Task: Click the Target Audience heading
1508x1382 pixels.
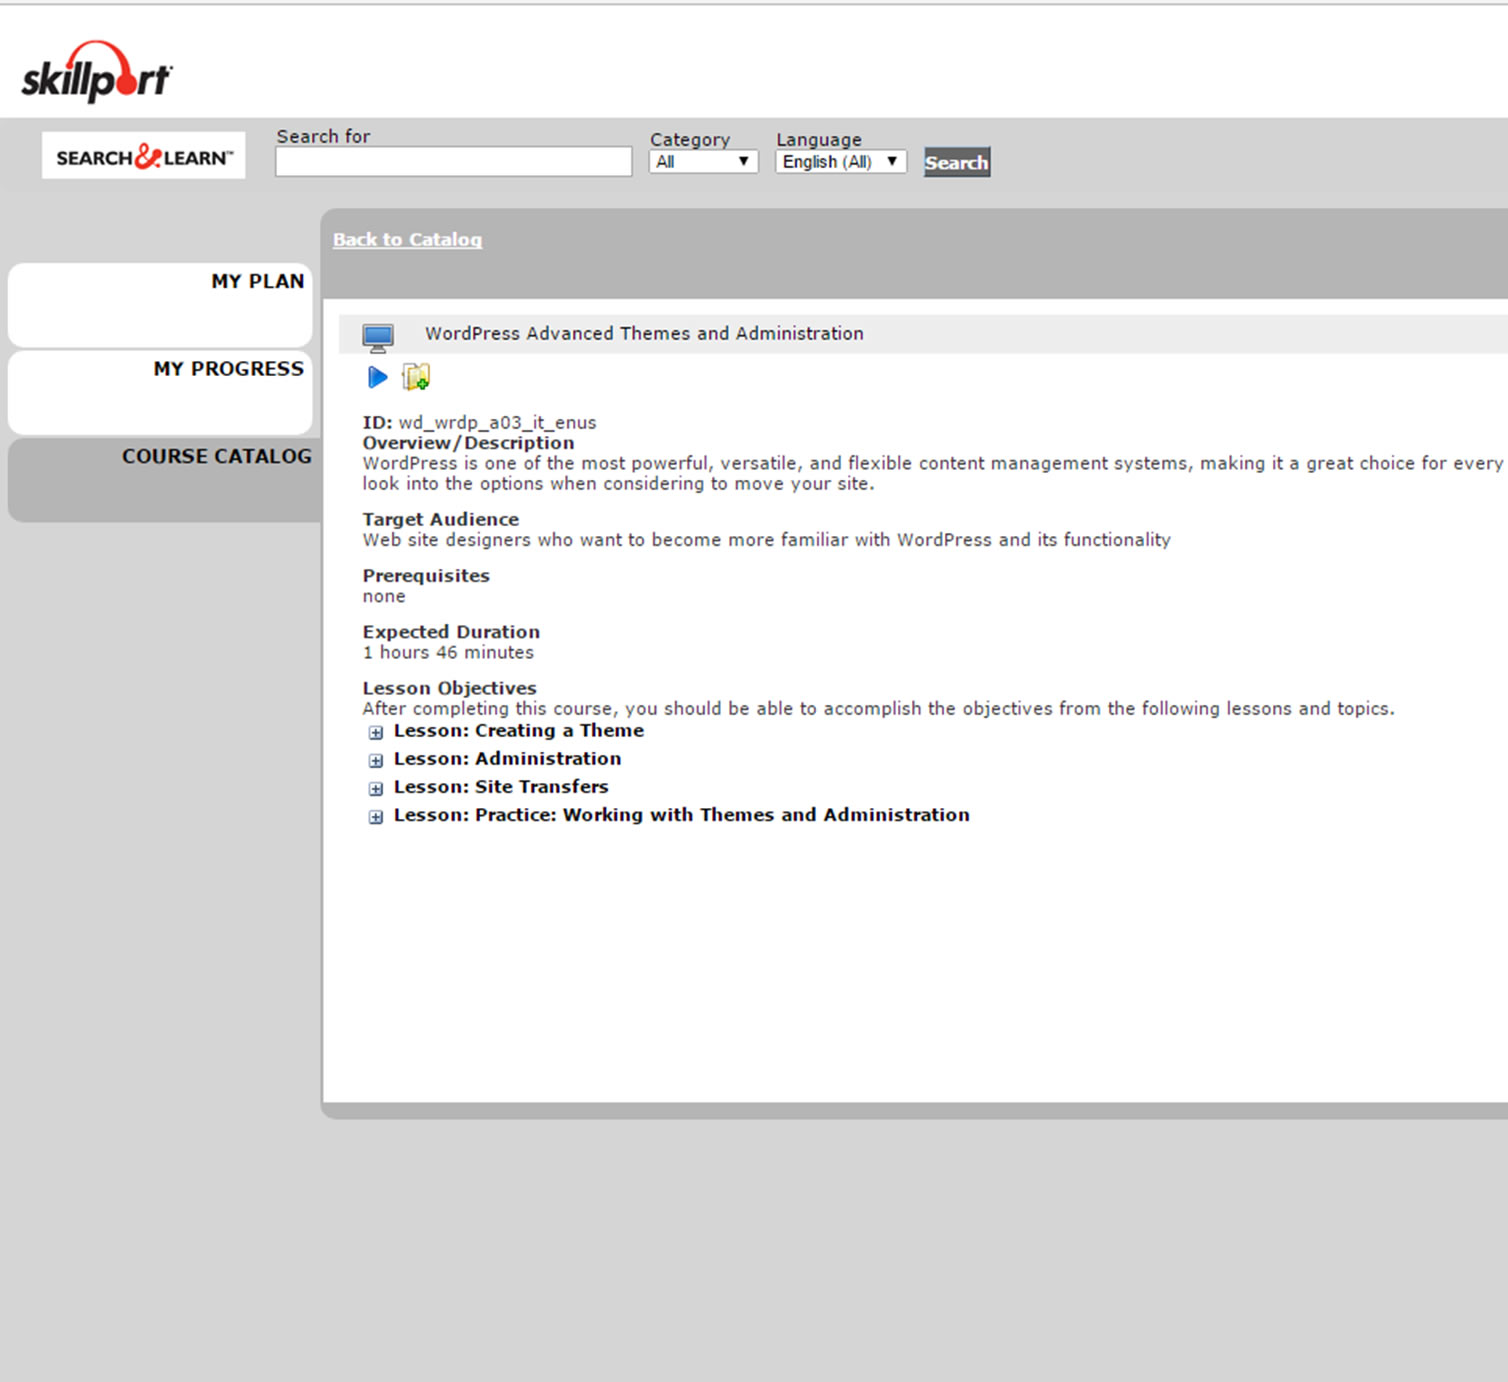Action: pyautogui.click(x=441, y=519)
